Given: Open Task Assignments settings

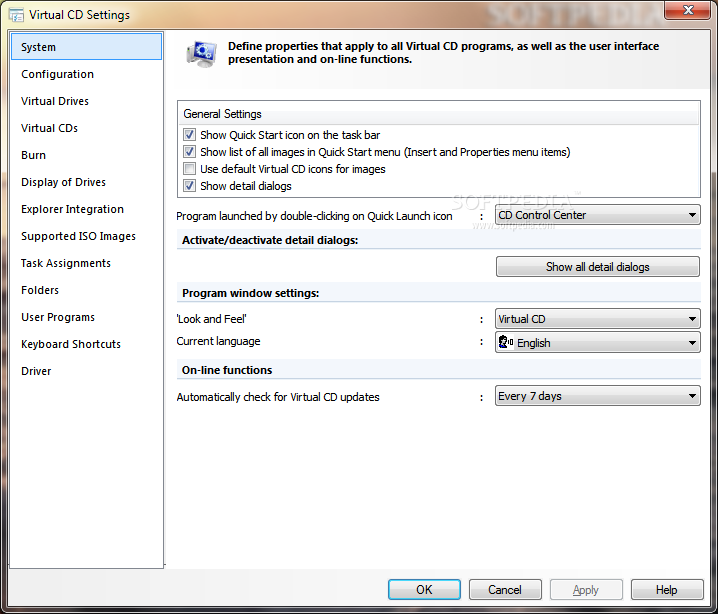Looking at the screenshot, I should (87, 263).
